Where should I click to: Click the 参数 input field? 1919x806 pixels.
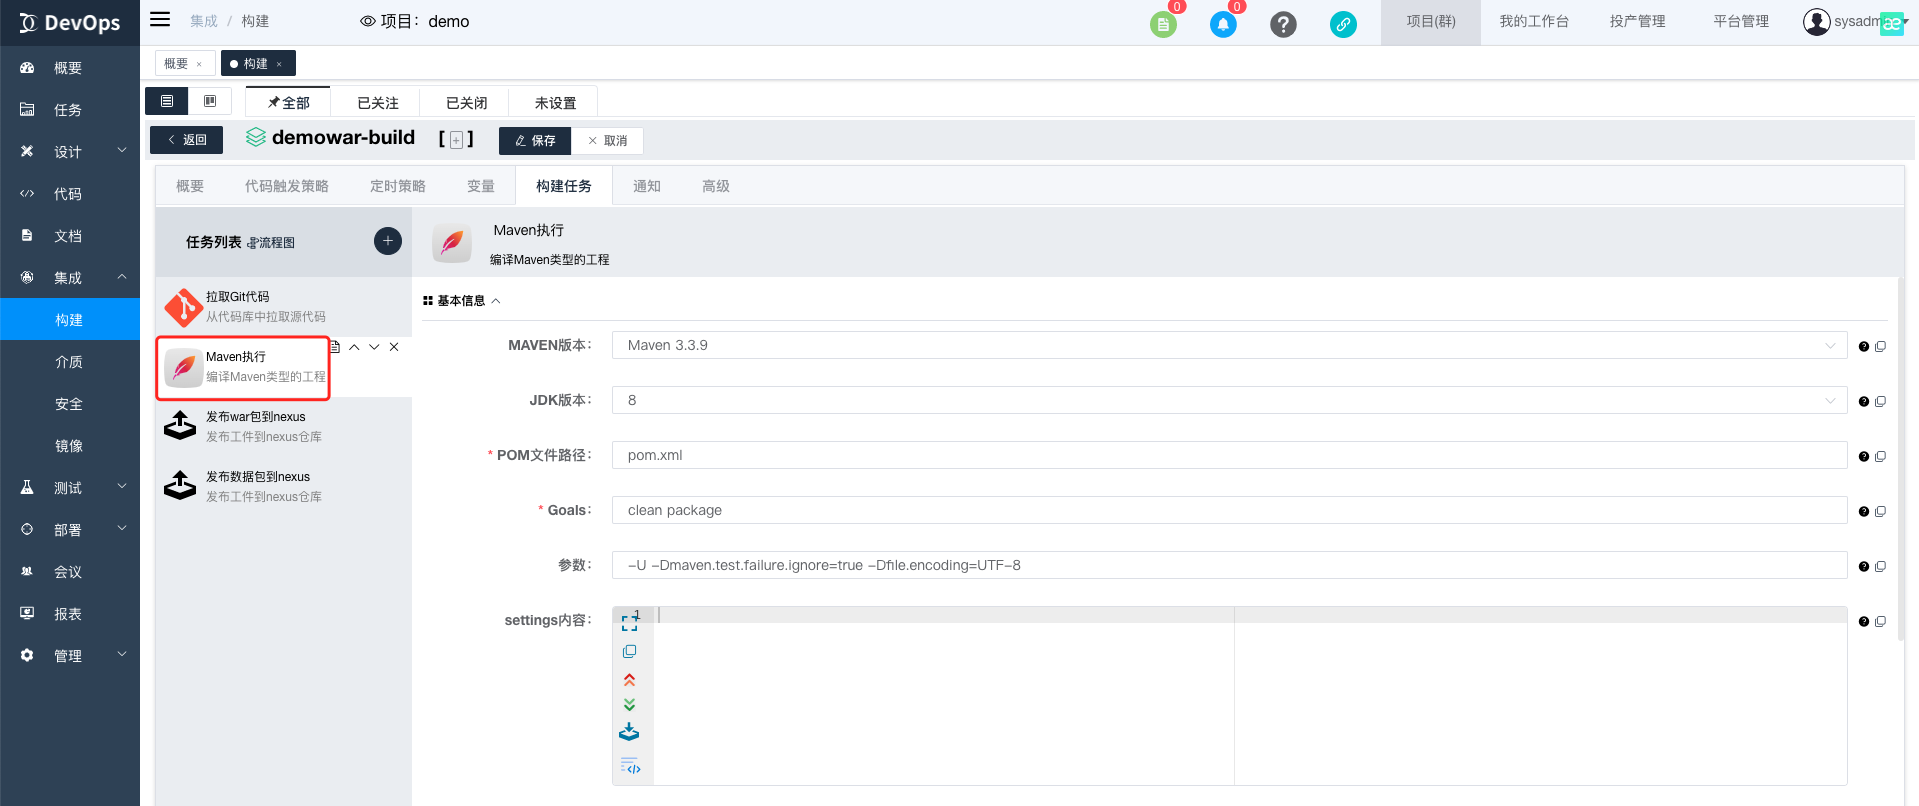coord(1229,565)
